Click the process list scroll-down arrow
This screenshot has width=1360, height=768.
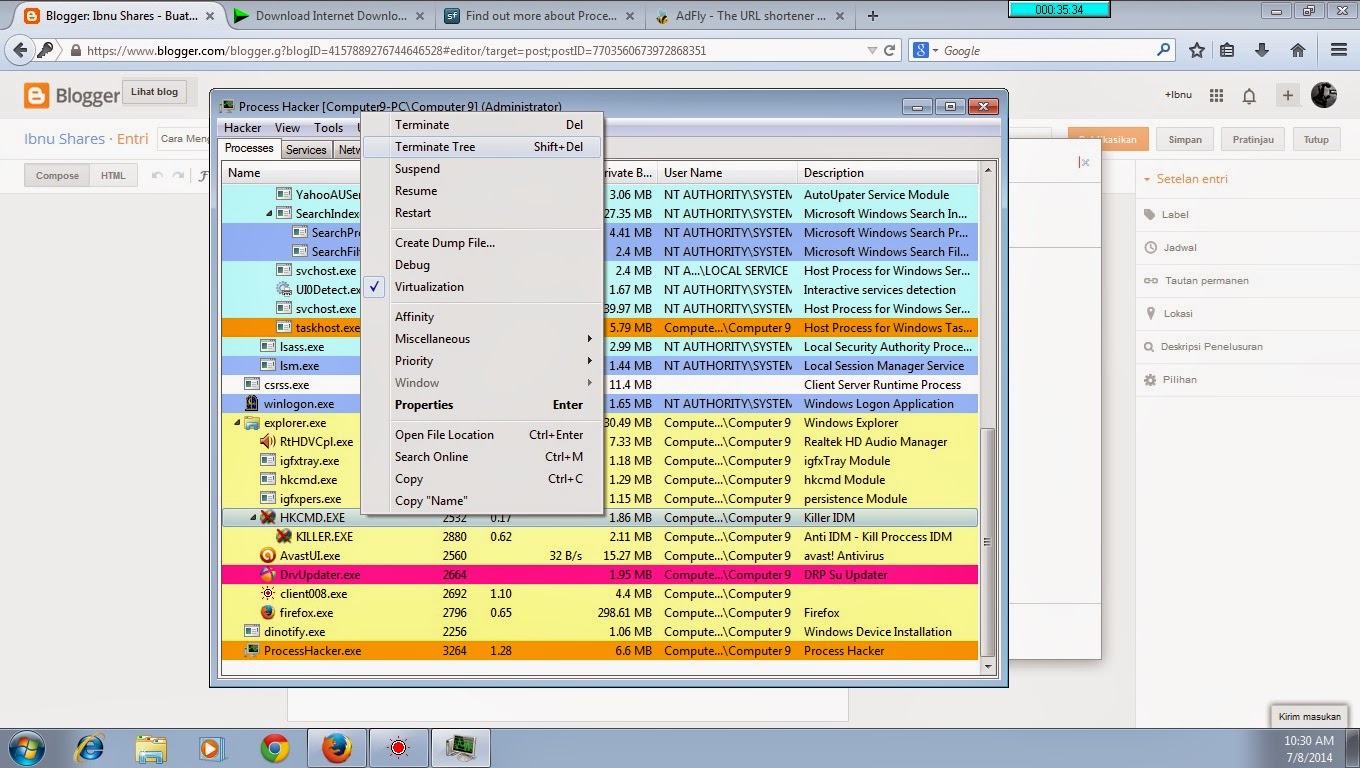tap(988, 665)
